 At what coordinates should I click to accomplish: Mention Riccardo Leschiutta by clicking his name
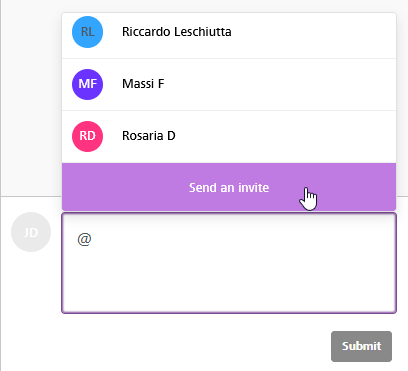[x=177, y=32]
